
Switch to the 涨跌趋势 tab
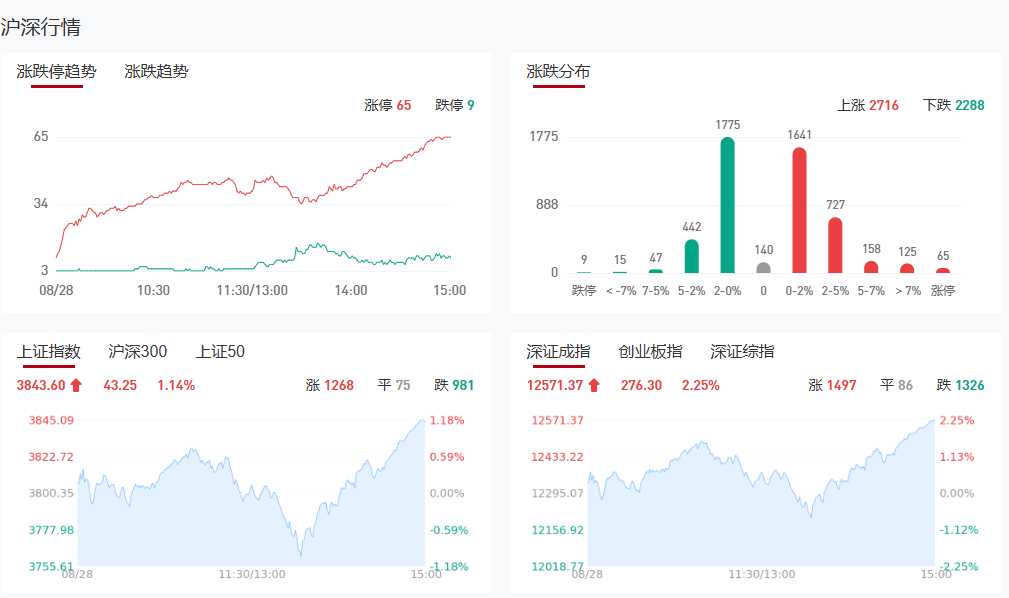(x=156, y=71)
